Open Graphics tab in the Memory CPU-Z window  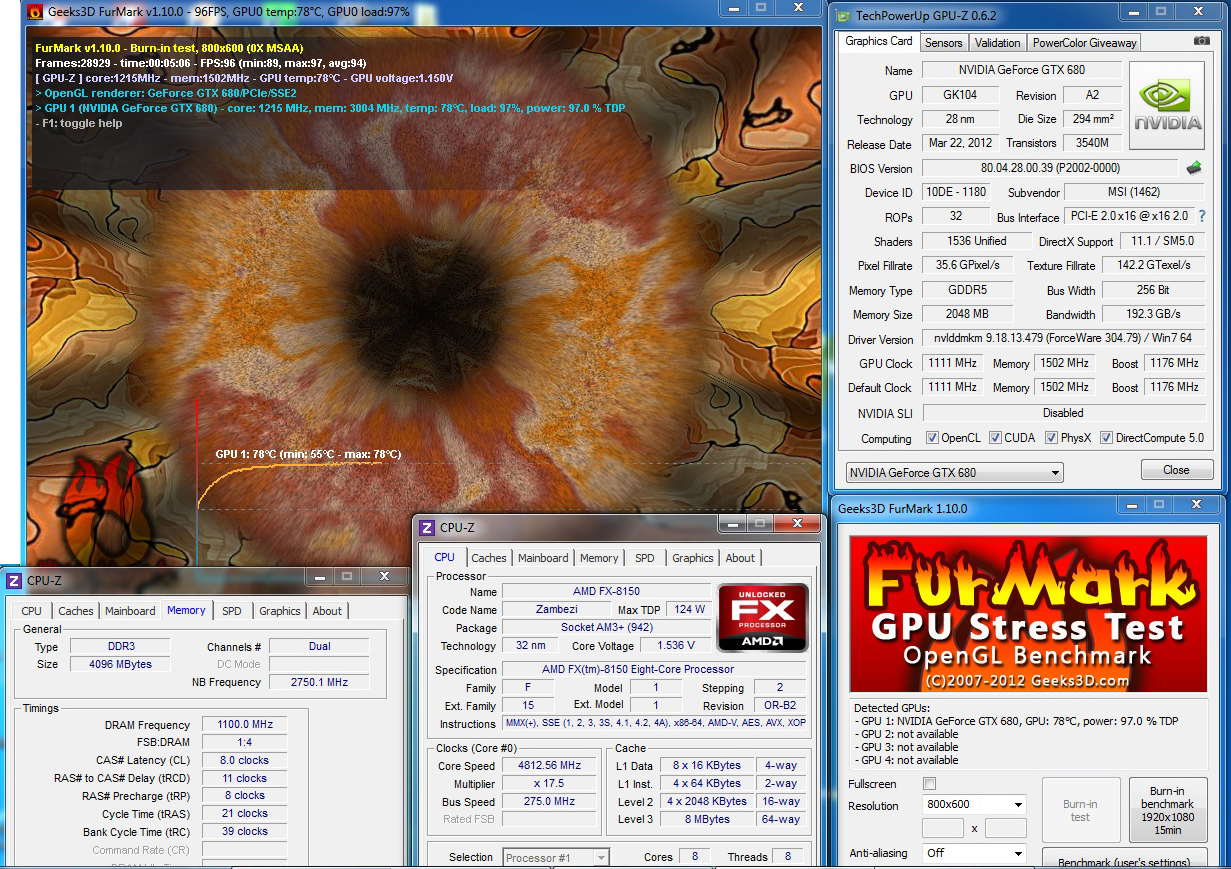point(280,611)
